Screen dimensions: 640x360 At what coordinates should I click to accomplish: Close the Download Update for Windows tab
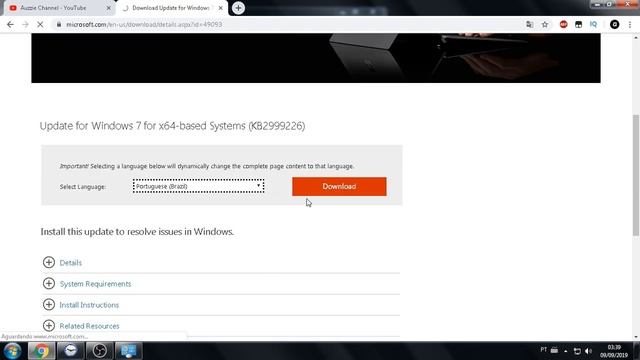pyautogui.click(x=220, y=8)
